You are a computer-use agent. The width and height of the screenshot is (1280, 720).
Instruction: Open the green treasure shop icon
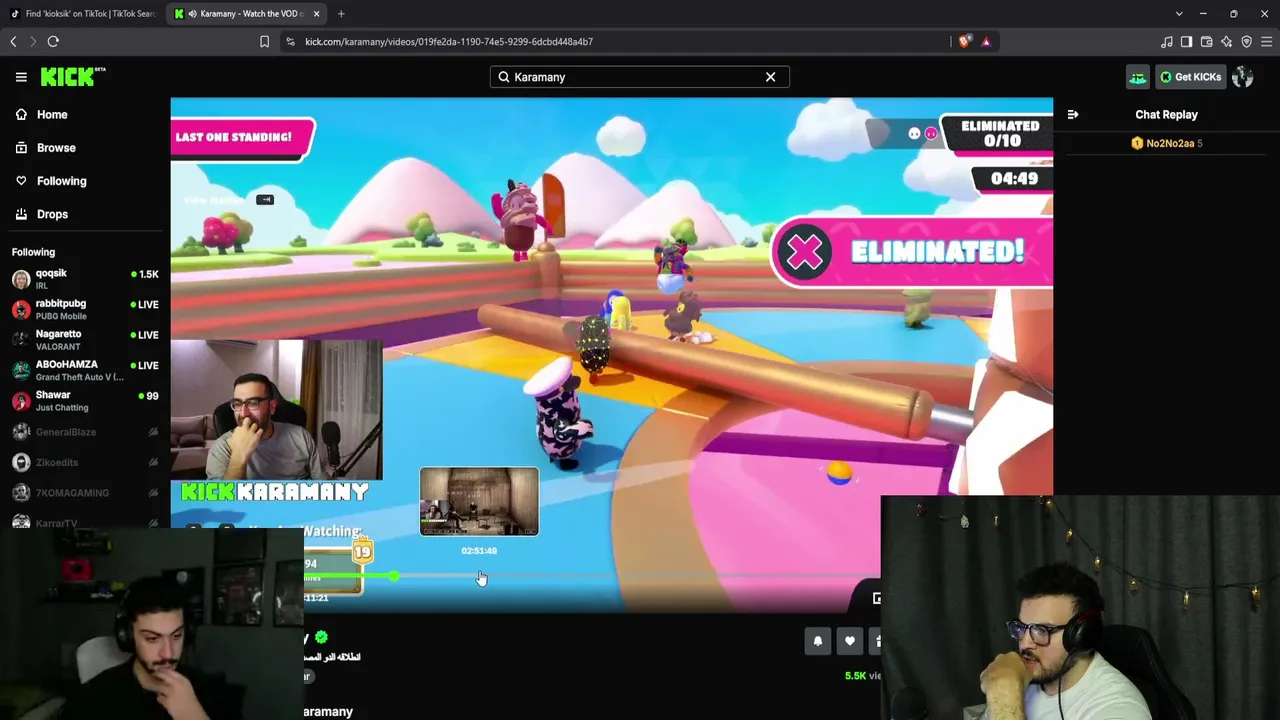(x=1138, y=77)
